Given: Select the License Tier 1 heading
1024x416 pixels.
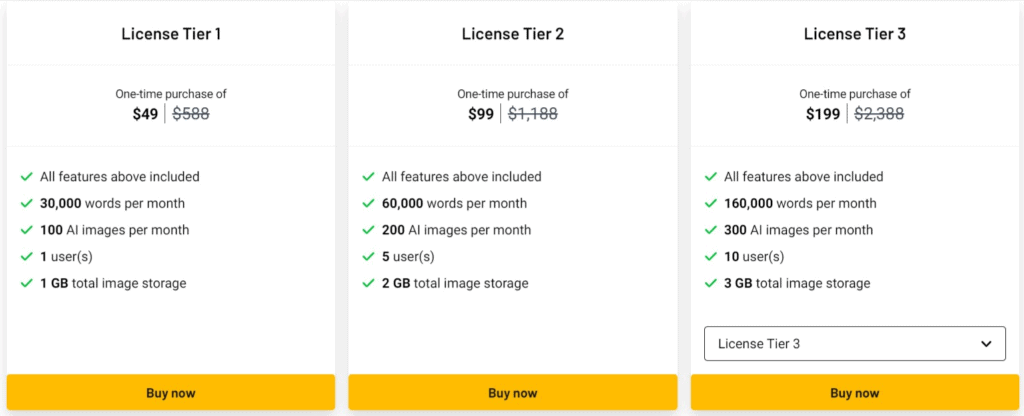Looking at the screenshot, I should (171, 34).
